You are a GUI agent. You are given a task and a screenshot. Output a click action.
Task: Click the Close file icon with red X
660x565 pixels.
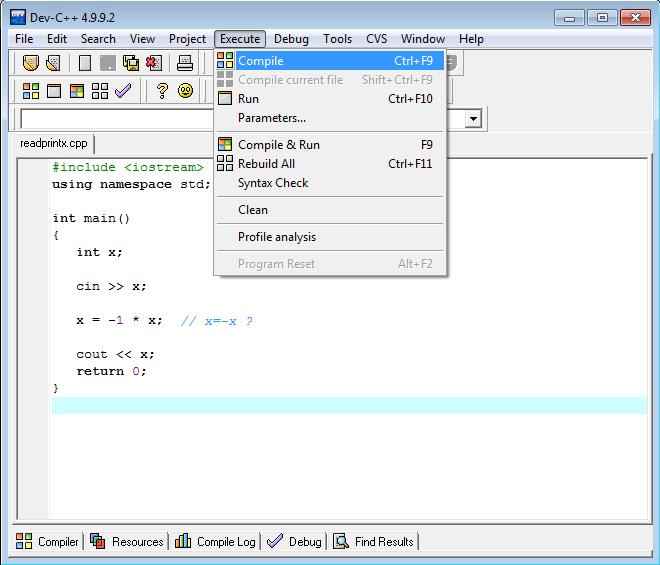[154, 63]
